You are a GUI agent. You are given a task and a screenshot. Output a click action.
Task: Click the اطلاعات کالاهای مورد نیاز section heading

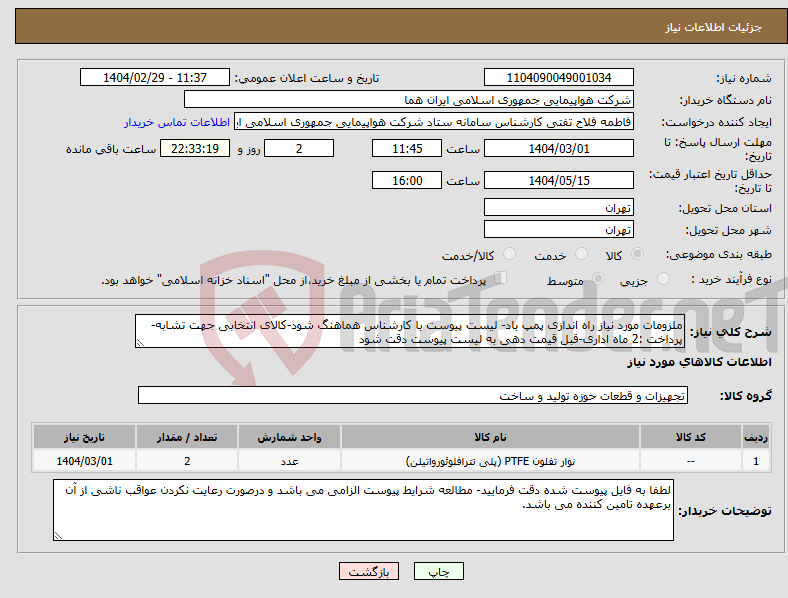tap(699, 362)
